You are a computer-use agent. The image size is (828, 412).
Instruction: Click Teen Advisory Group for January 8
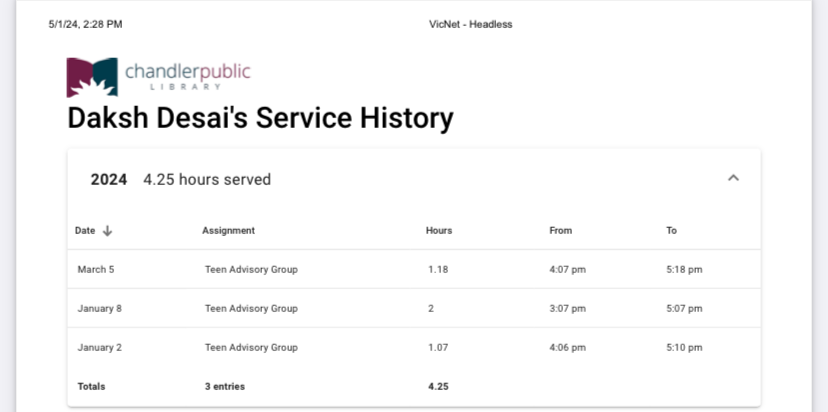[251, 309]
